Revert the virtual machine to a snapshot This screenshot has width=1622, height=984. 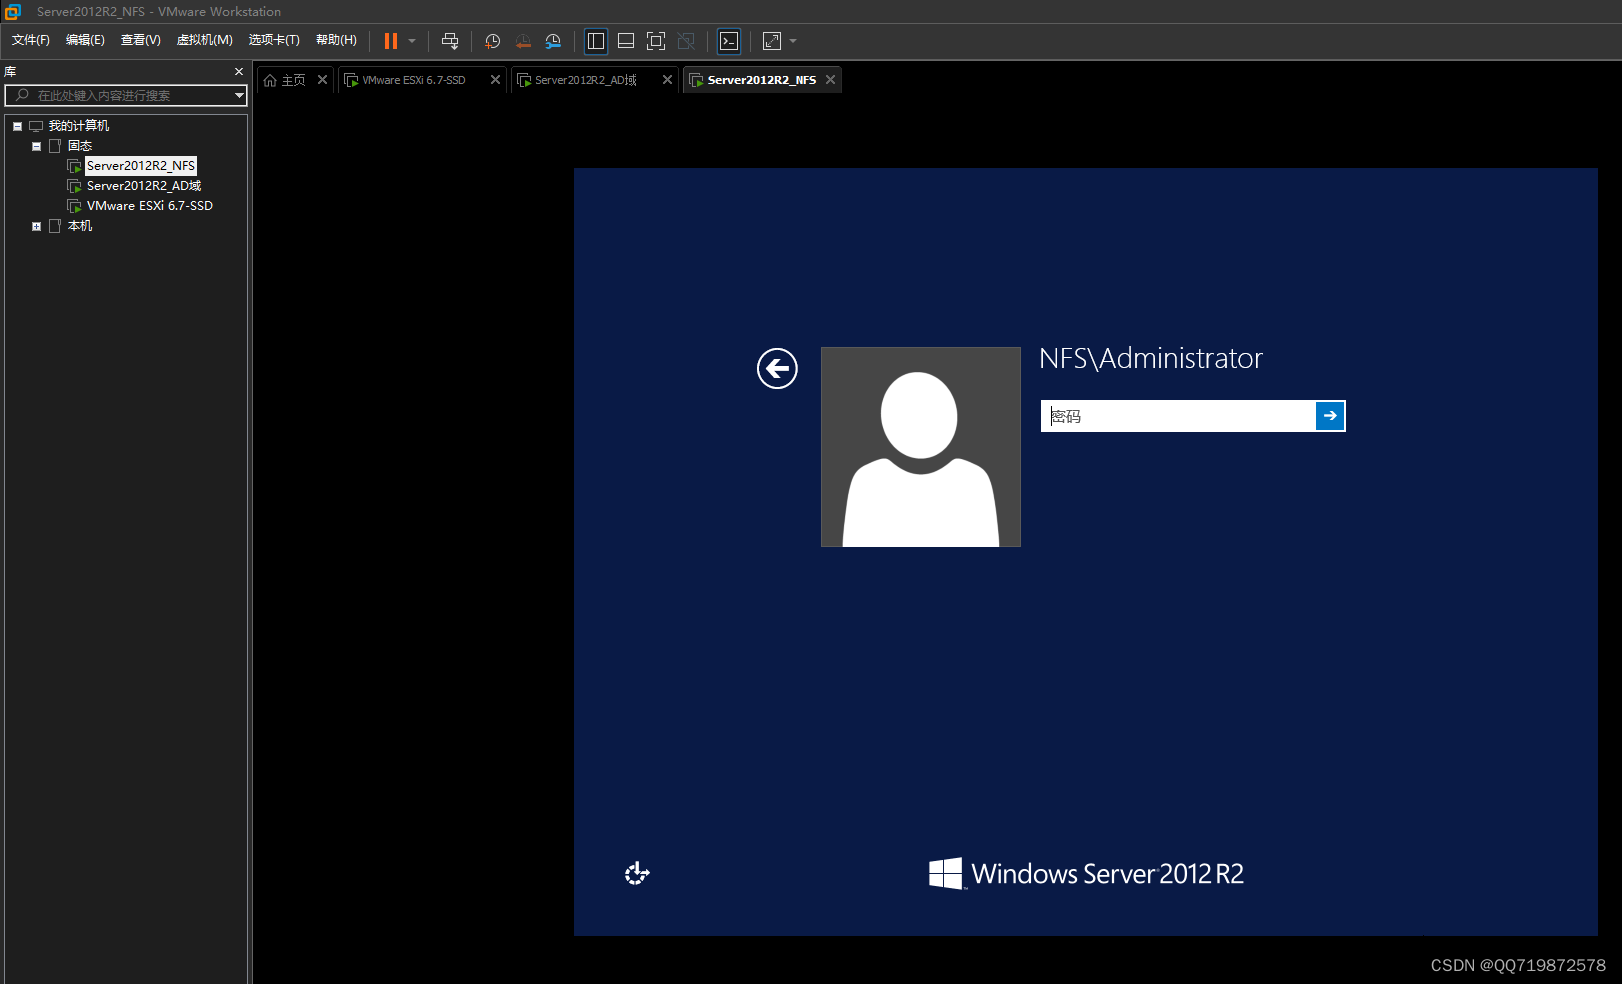[523, 41]
